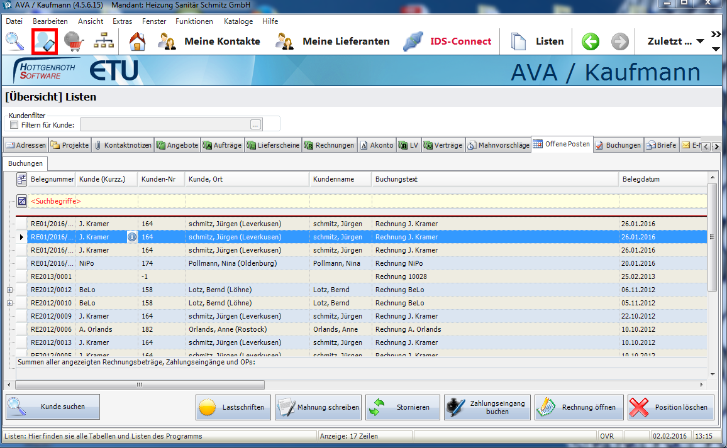The width and height of the screenshot is (727, 448).
Task: Open the organization chart toolbar icon
Action: 104,41
